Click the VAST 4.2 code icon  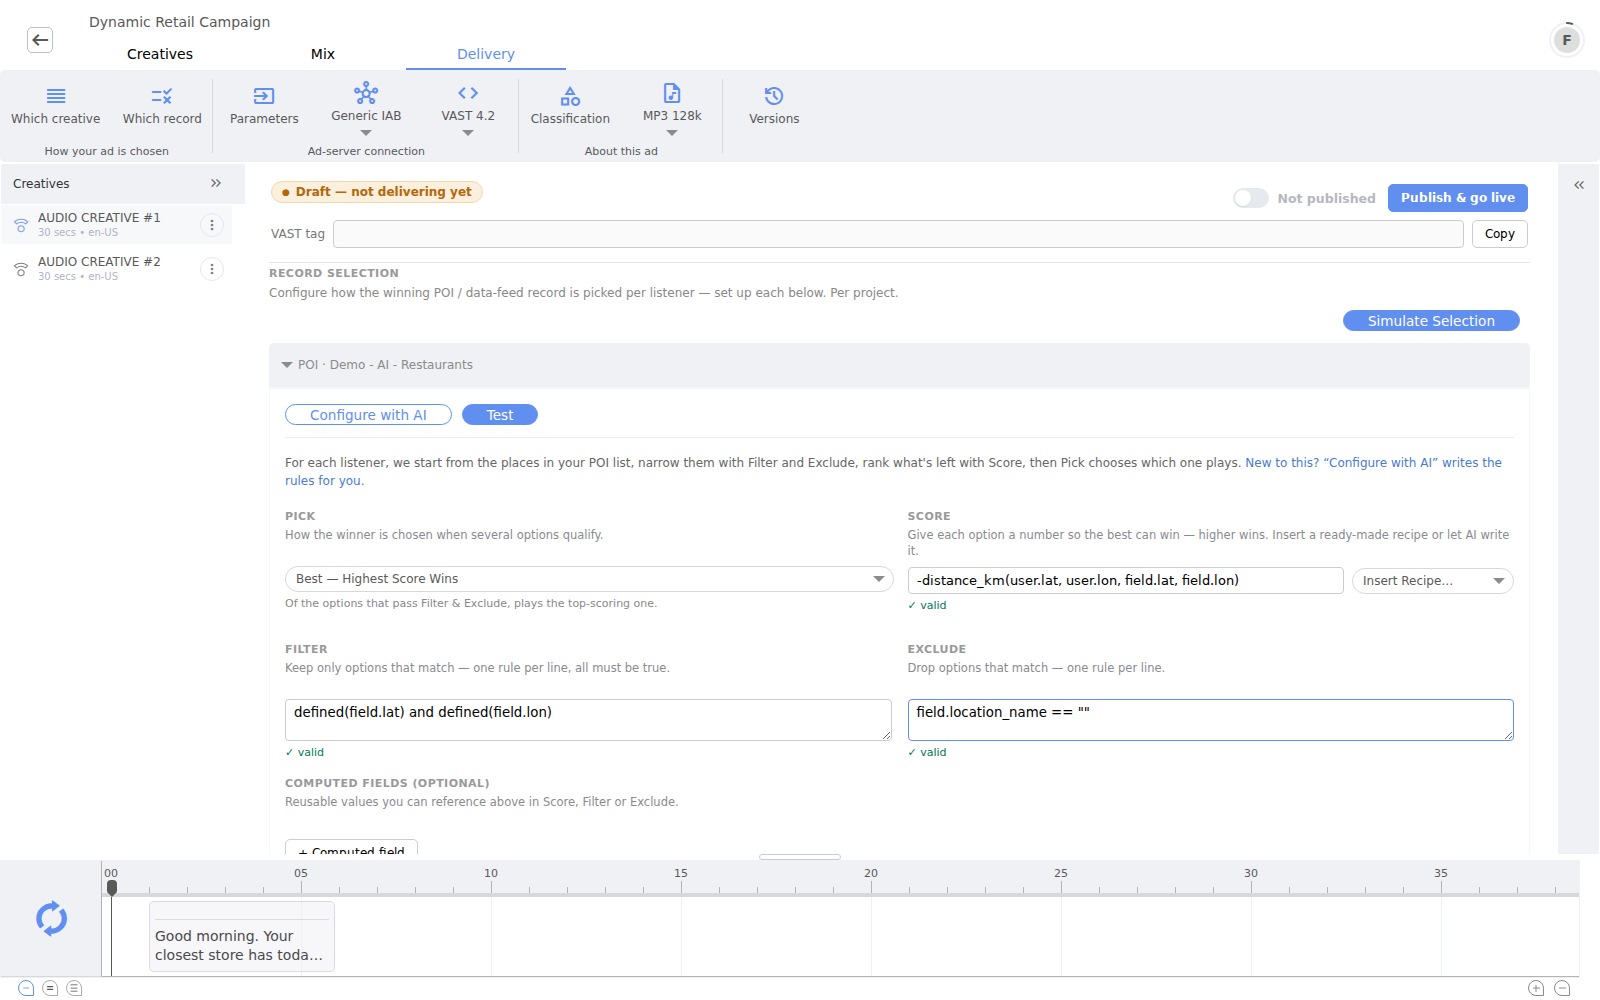click(468, 93)
